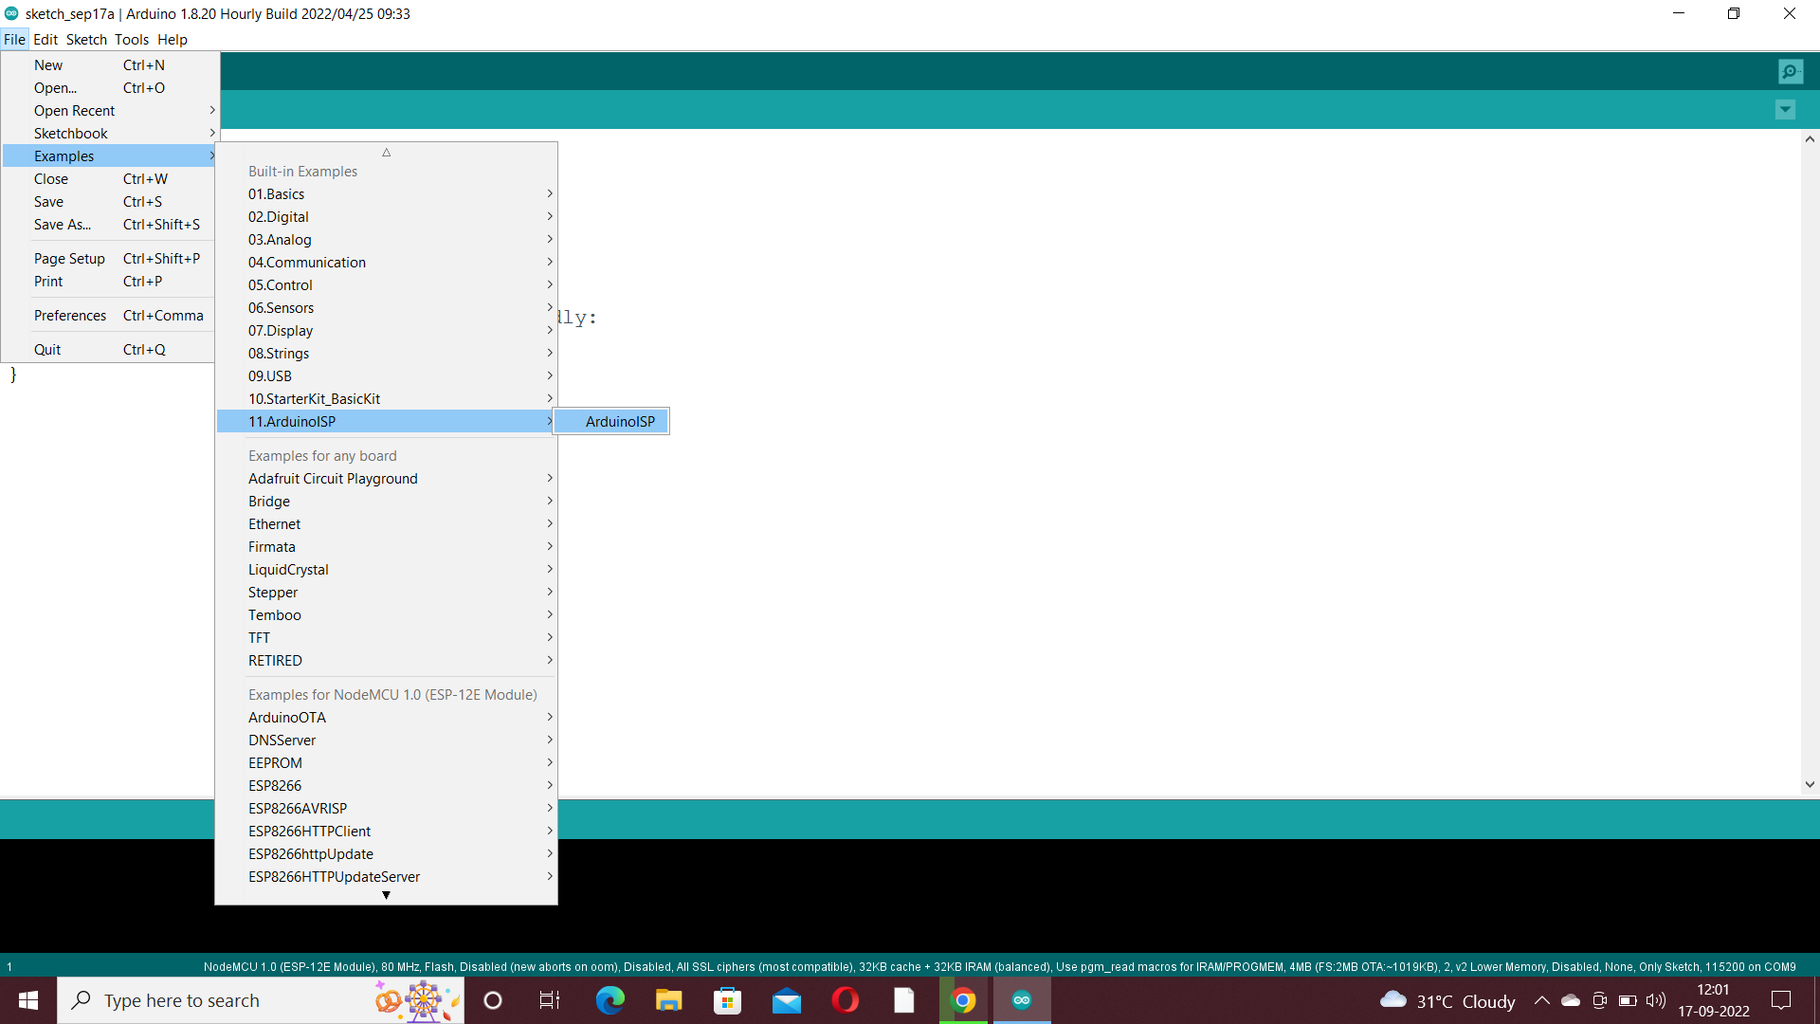Expand the ArduinoOTA examples submenu
Viewport: 1820px width, 1024px height.
click(x=386, y=718)
